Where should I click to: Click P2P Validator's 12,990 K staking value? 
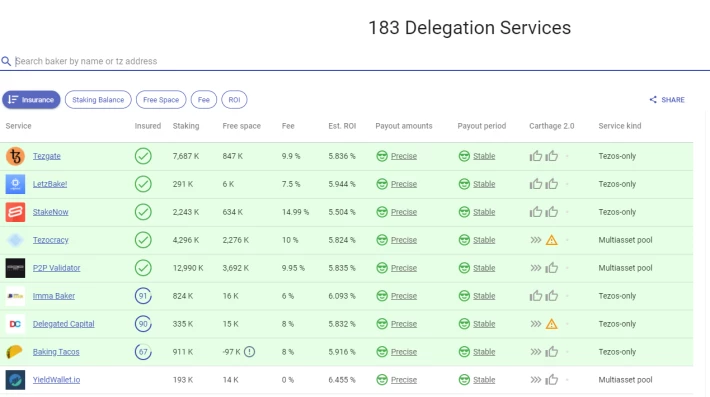[x=188, y=268]
